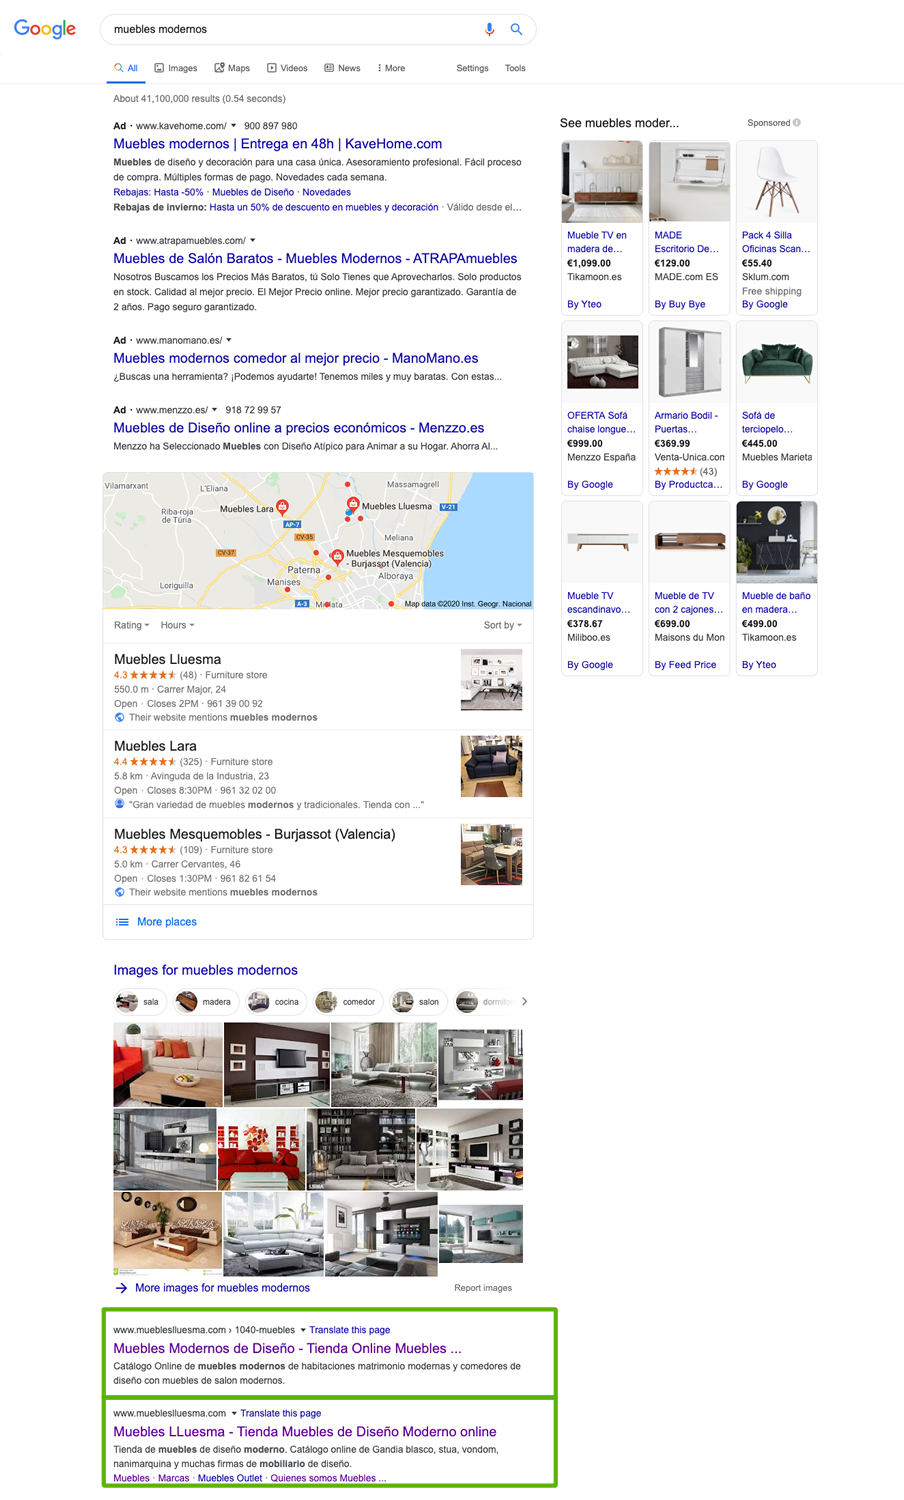Expand the kavehome.com ad URL arrow
The image size is (904, 1500).
(x=233, y=126)
